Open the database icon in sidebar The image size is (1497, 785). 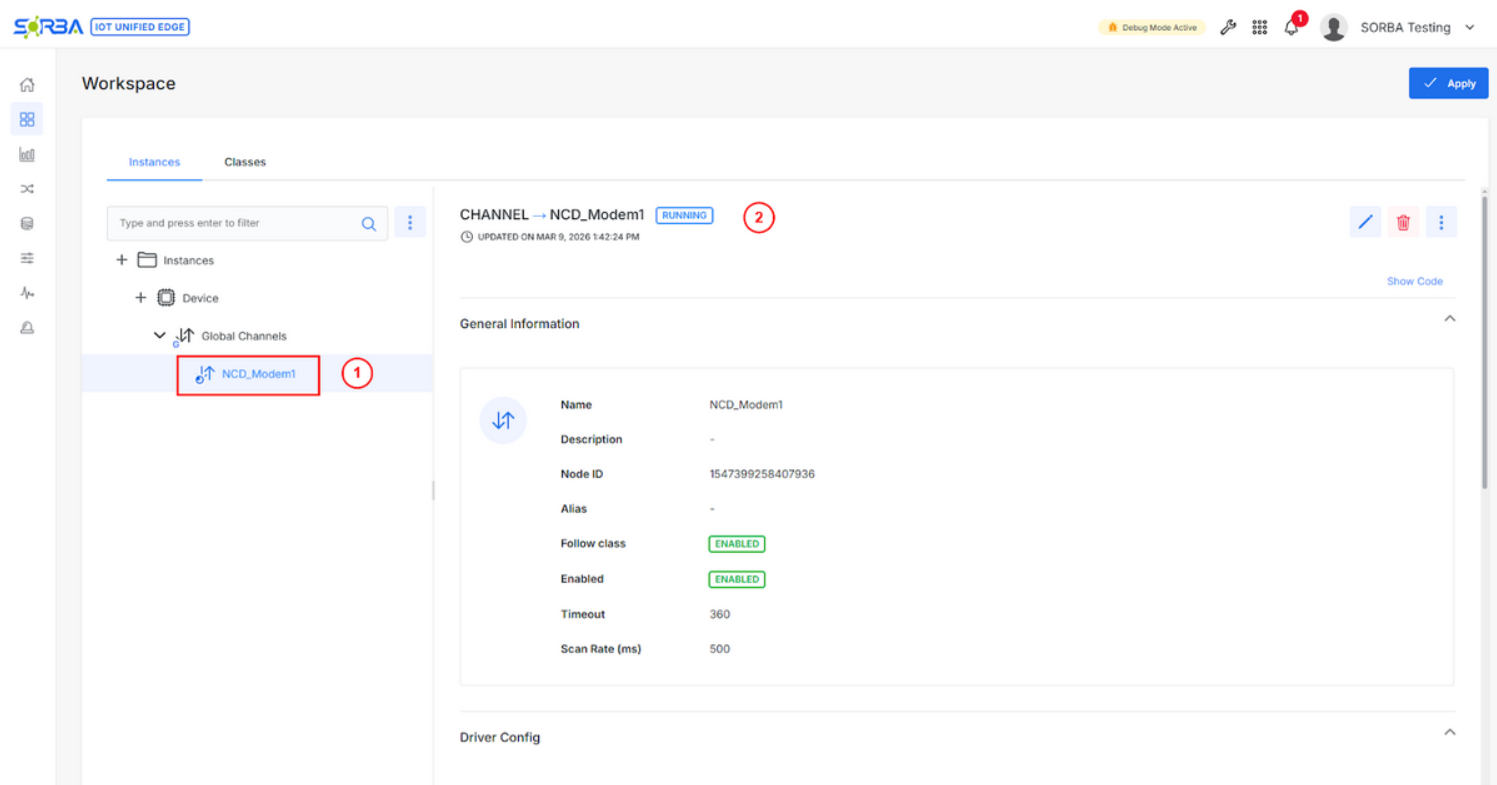point(27,224)
